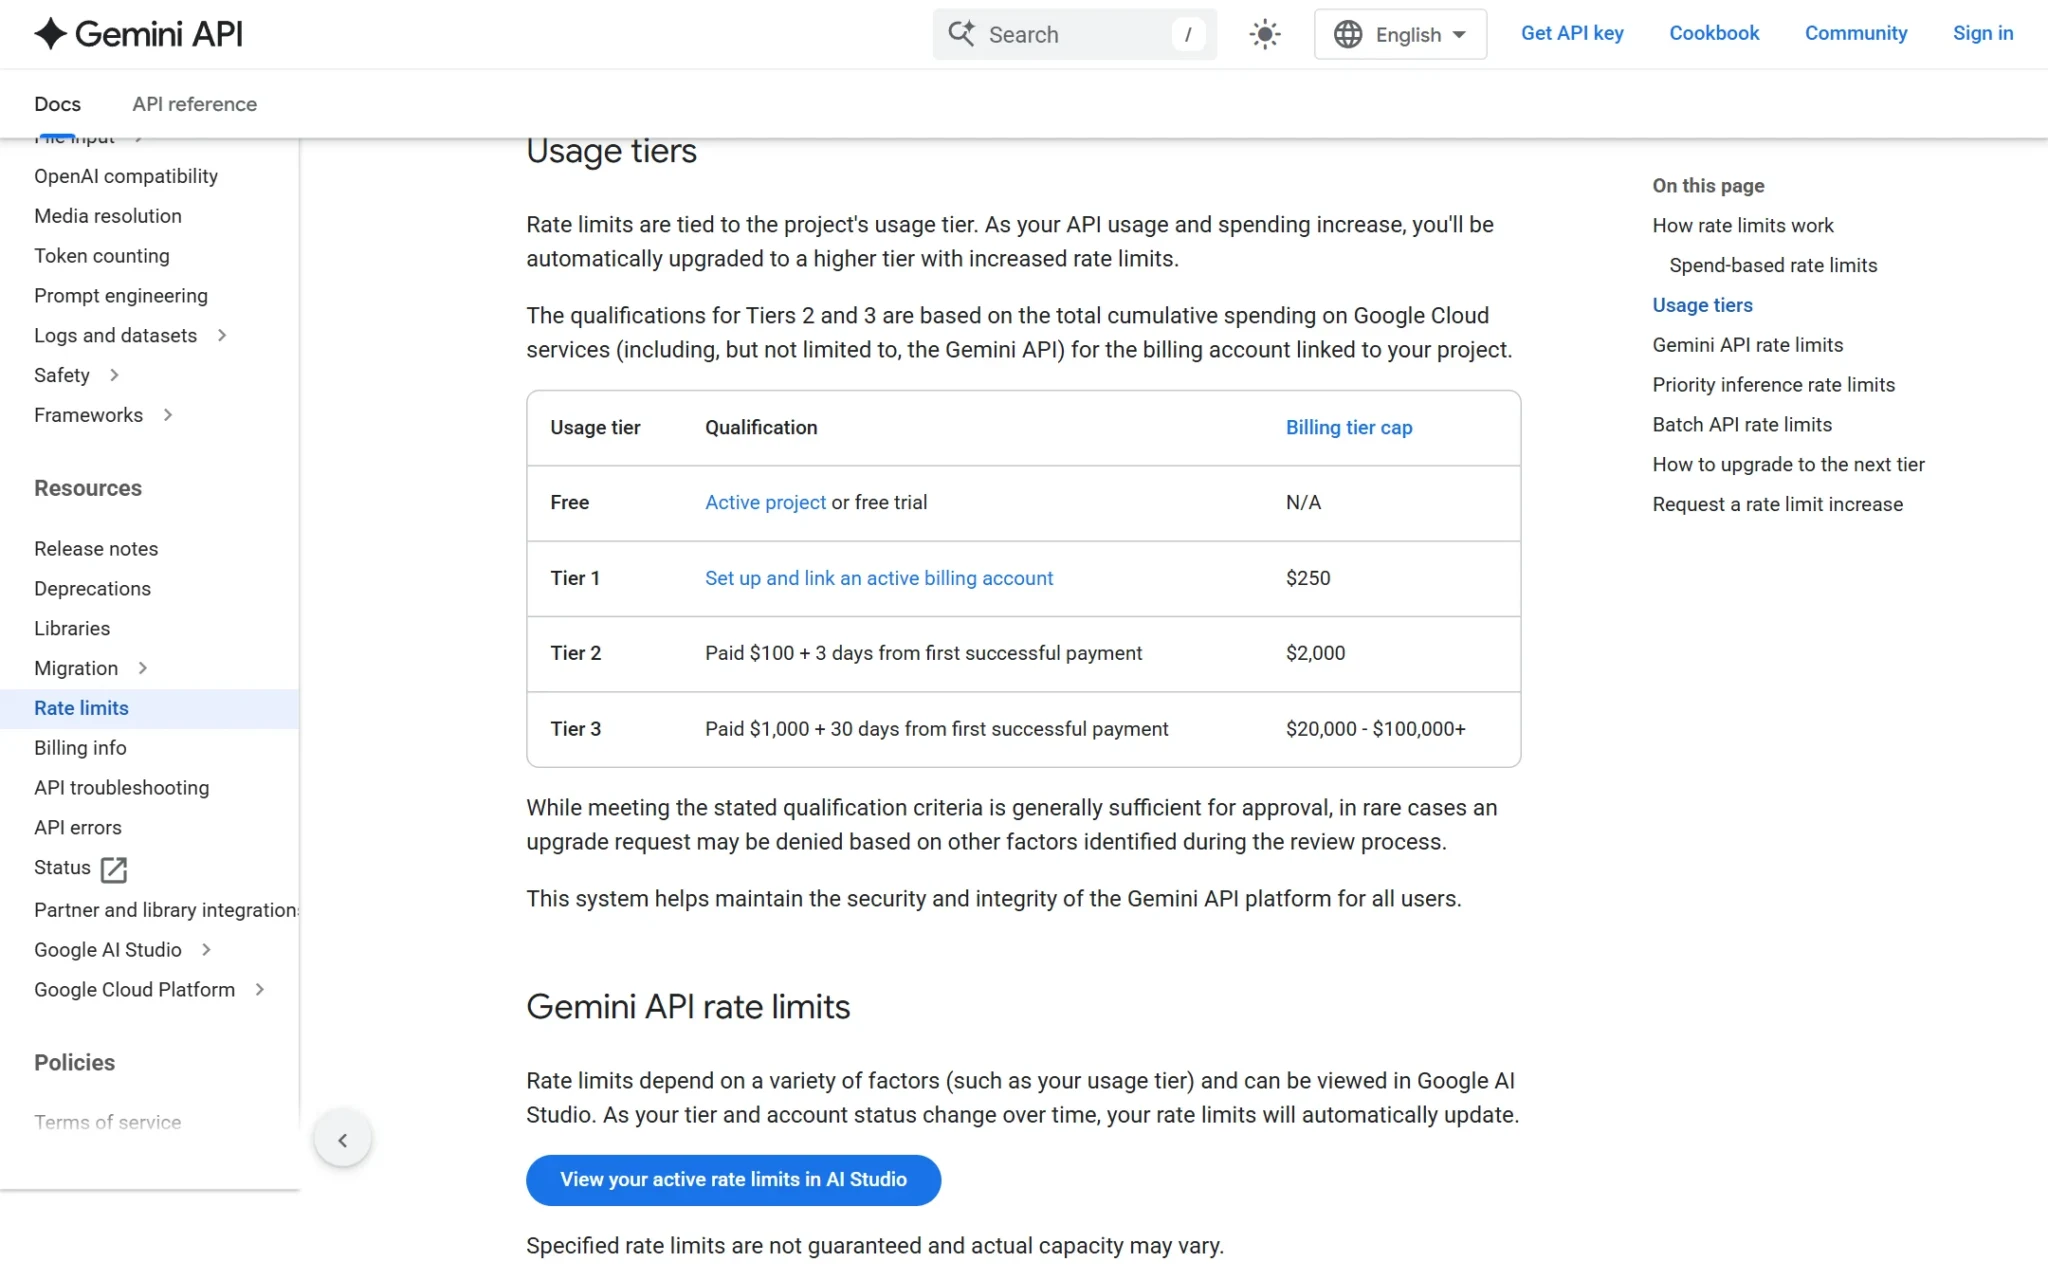Open Billing info in the sidebar
The height and width of the screenshot is (1280, 2048).
80,748
